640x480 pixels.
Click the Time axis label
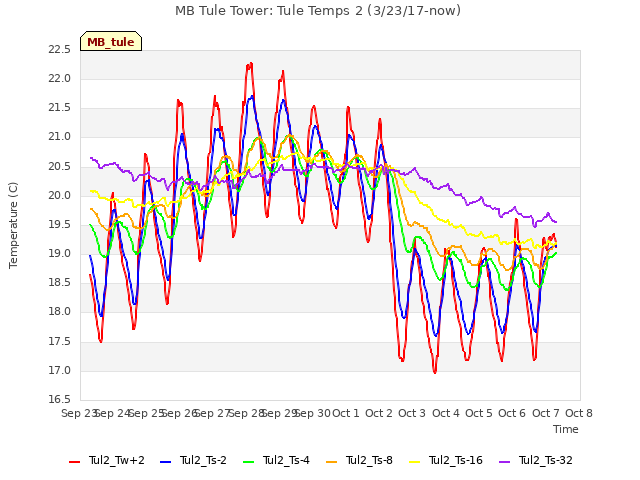[566, 429]
